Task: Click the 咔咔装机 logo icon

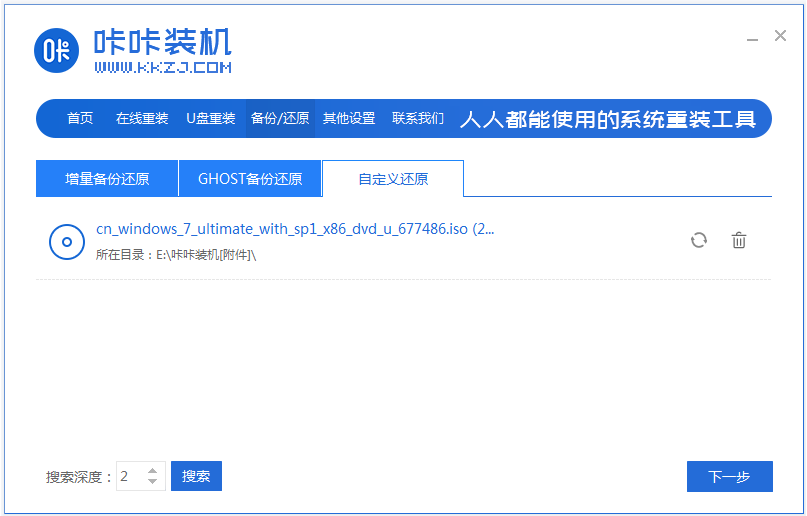Action: pos(57,50)
